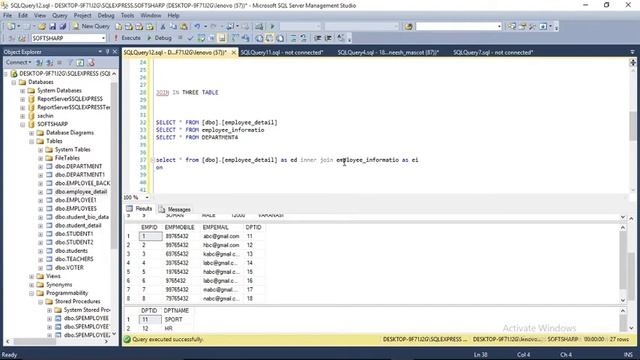The width and height of the screenshot is (640, 360).
Task: Expand the System Databases node
Action: 23,91
